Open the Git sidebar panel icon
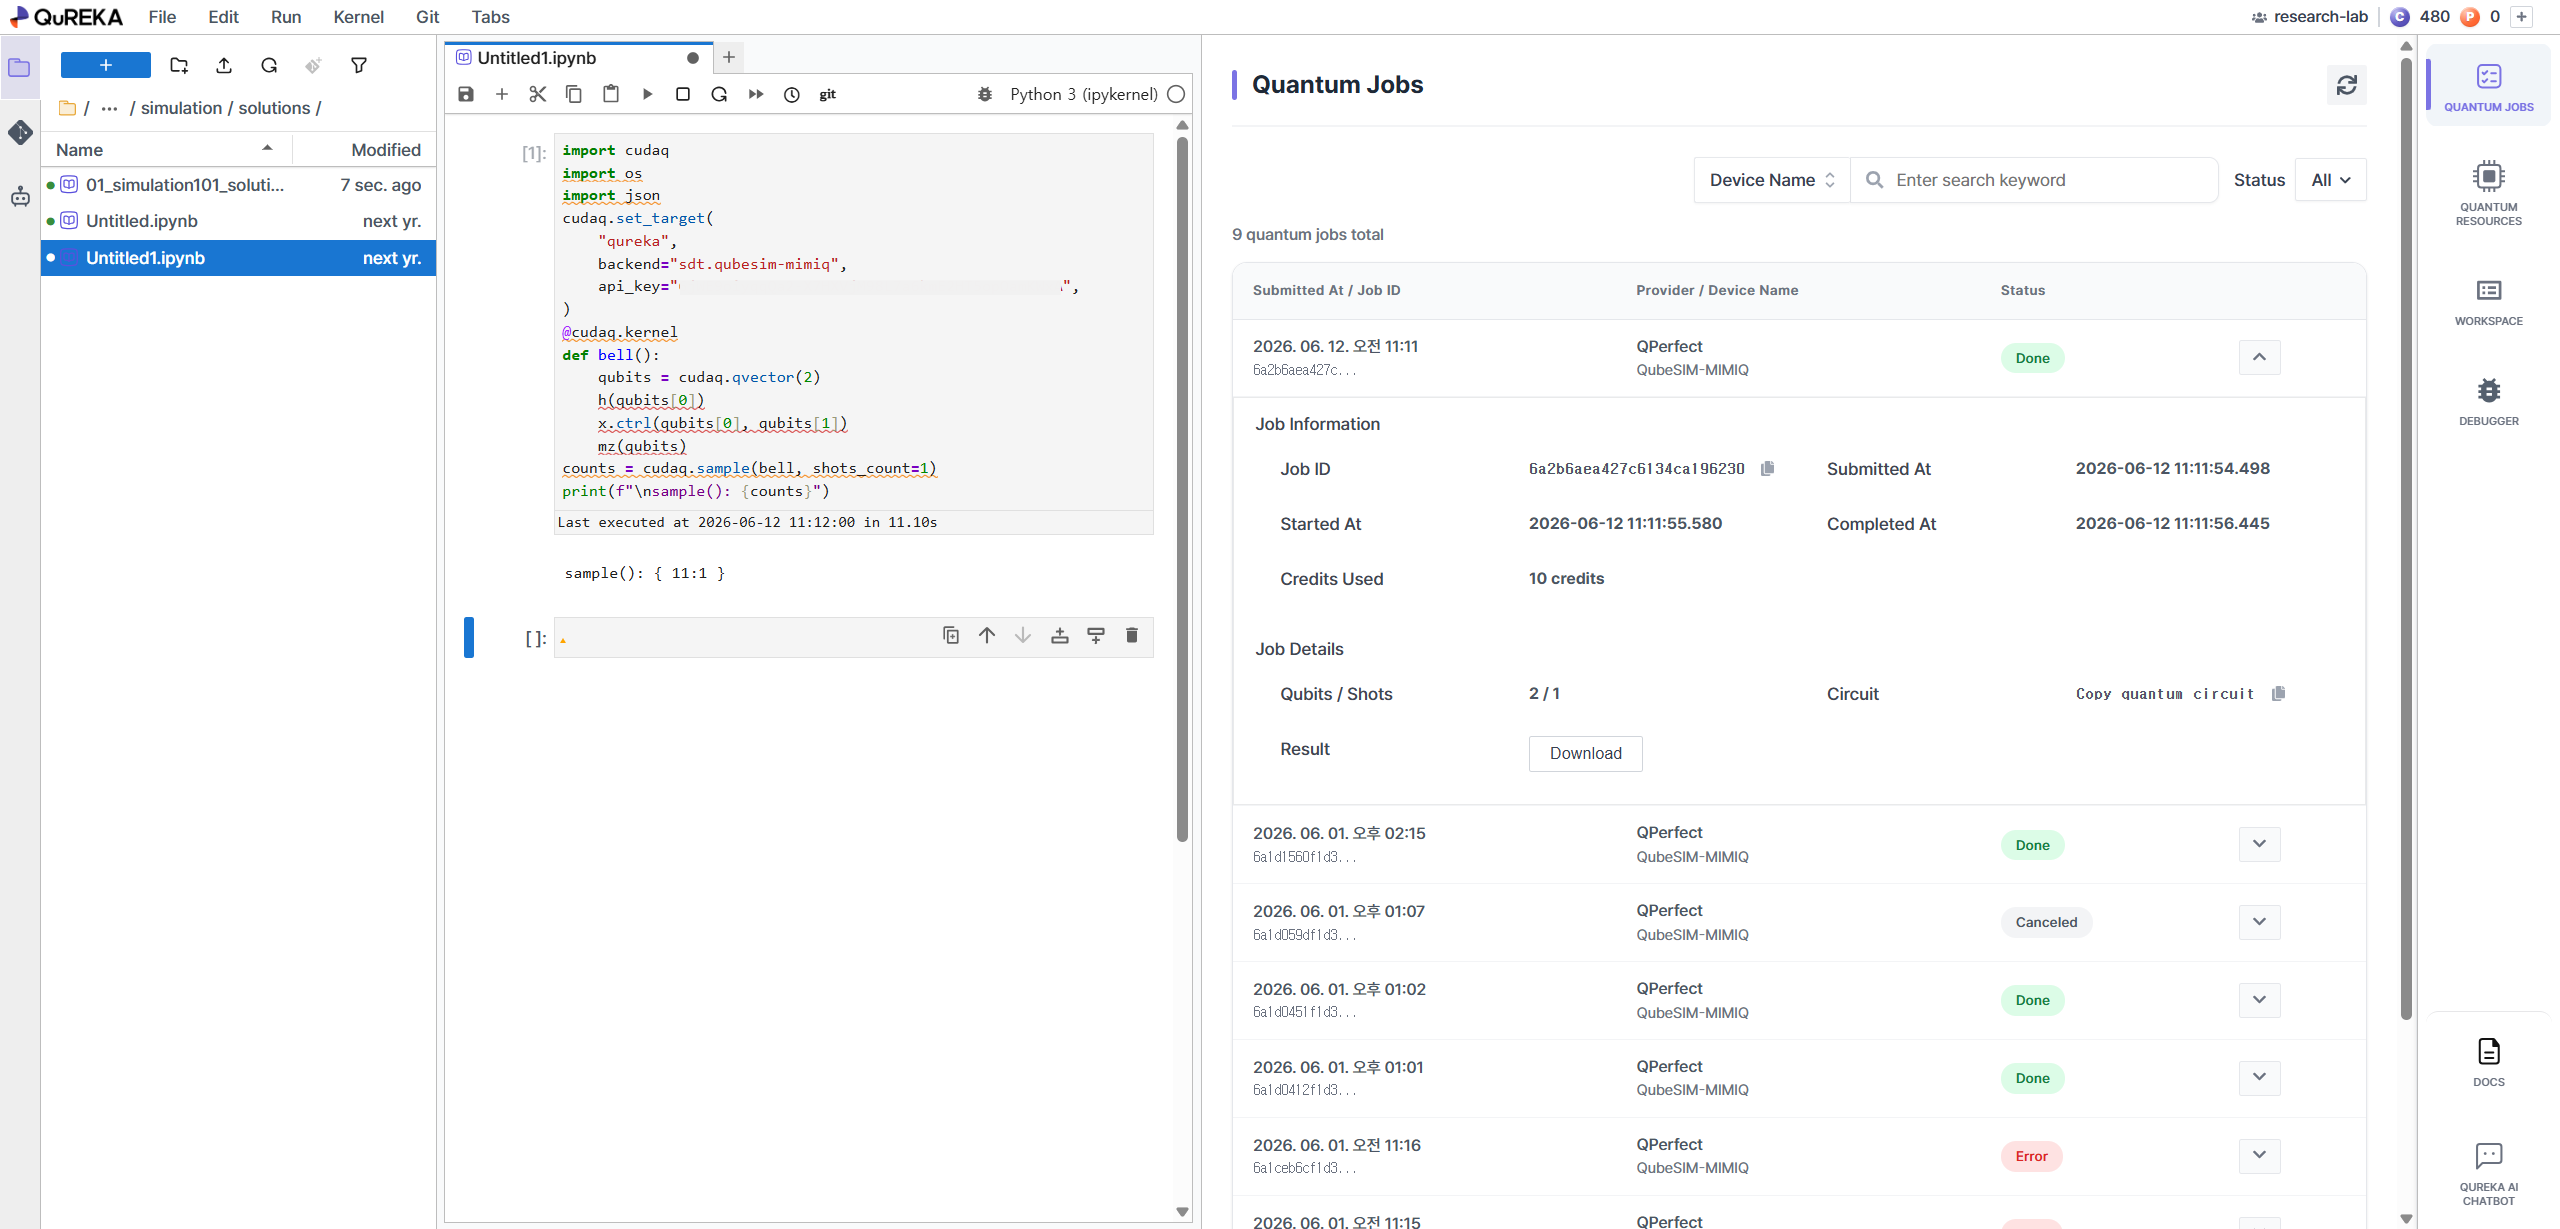The image size is (2560, 1229). pos(20,132)
